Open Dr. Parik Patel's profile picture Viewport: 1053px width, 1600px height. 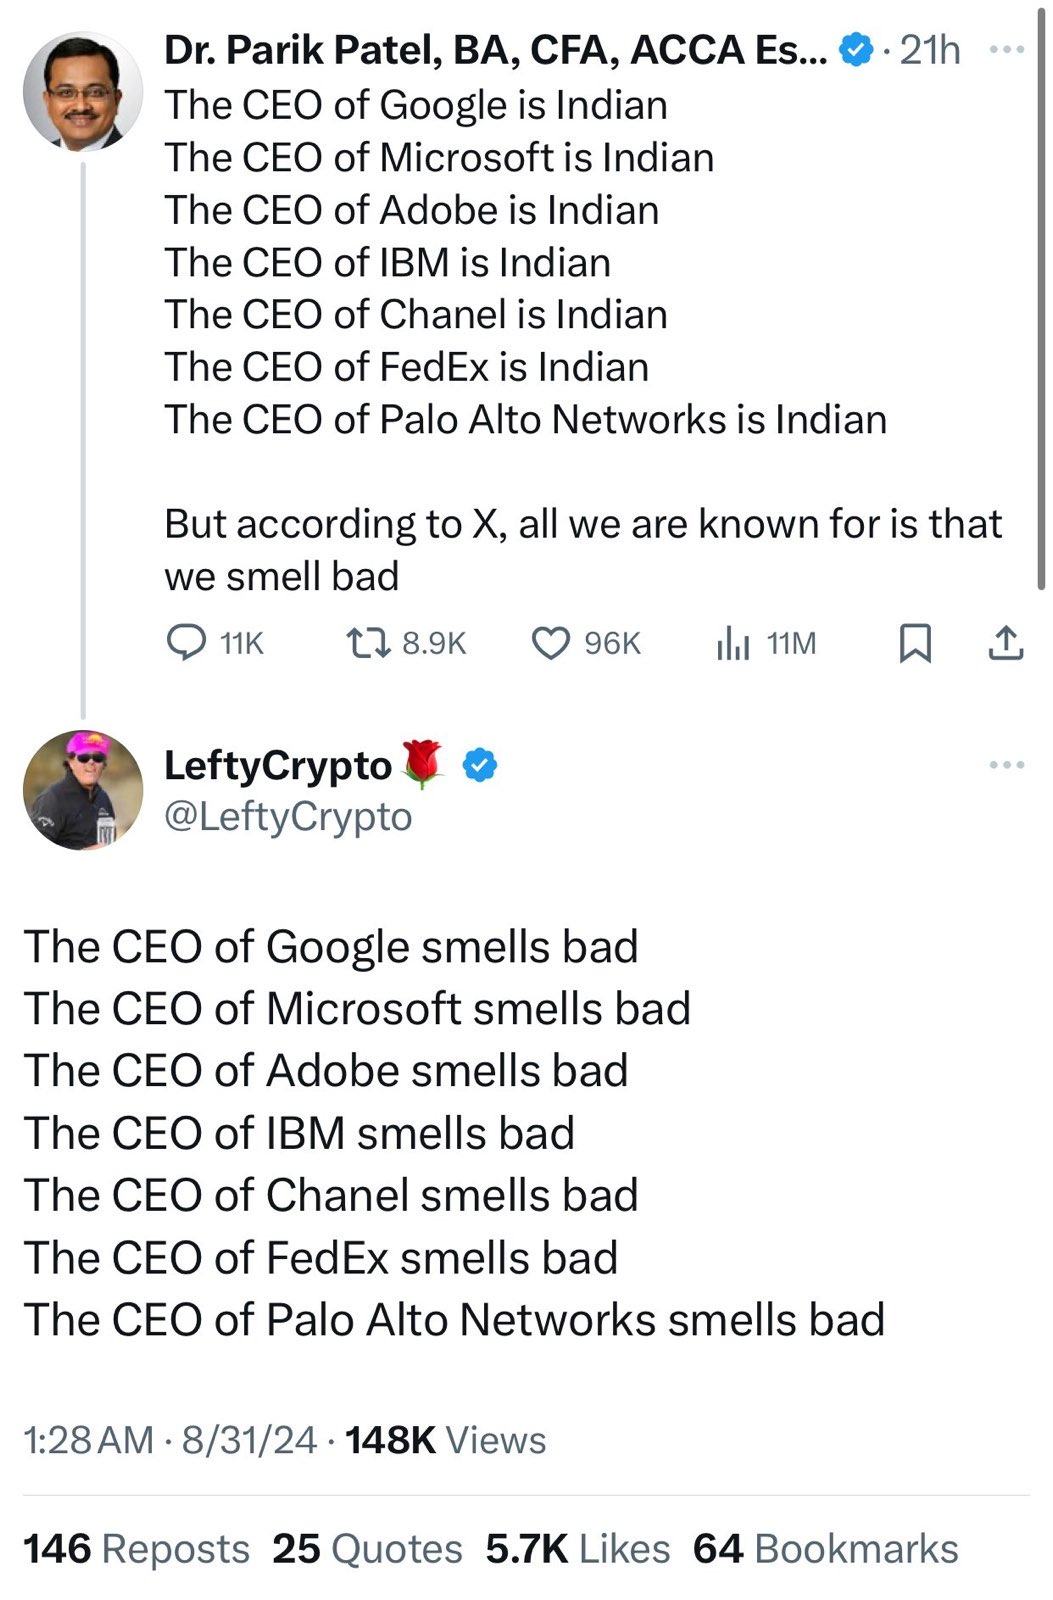tap(82, 92)
